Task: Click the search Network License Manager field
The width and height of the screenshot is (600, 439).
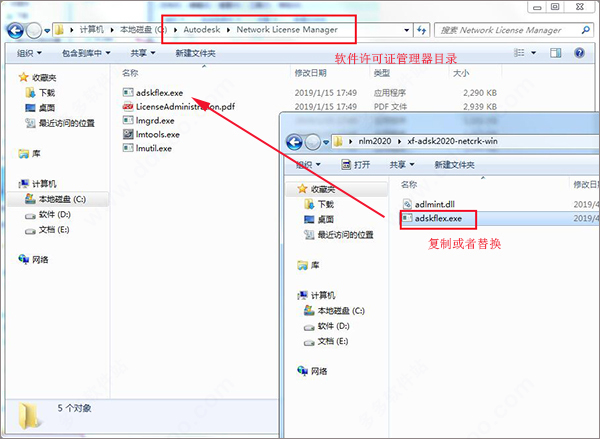Action: coord(507,30)
